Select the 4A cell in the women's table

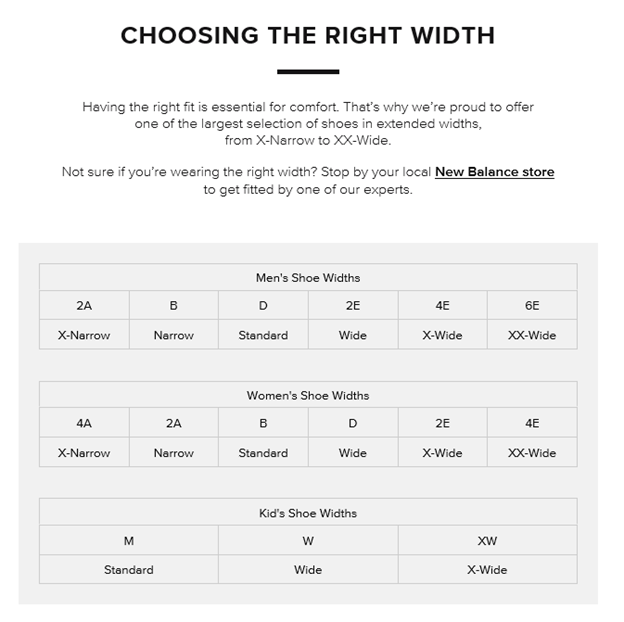84,424
